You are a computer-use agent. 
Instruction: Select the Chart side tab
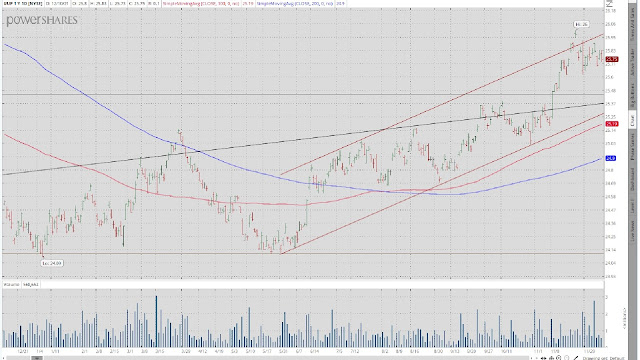(632, 120)
